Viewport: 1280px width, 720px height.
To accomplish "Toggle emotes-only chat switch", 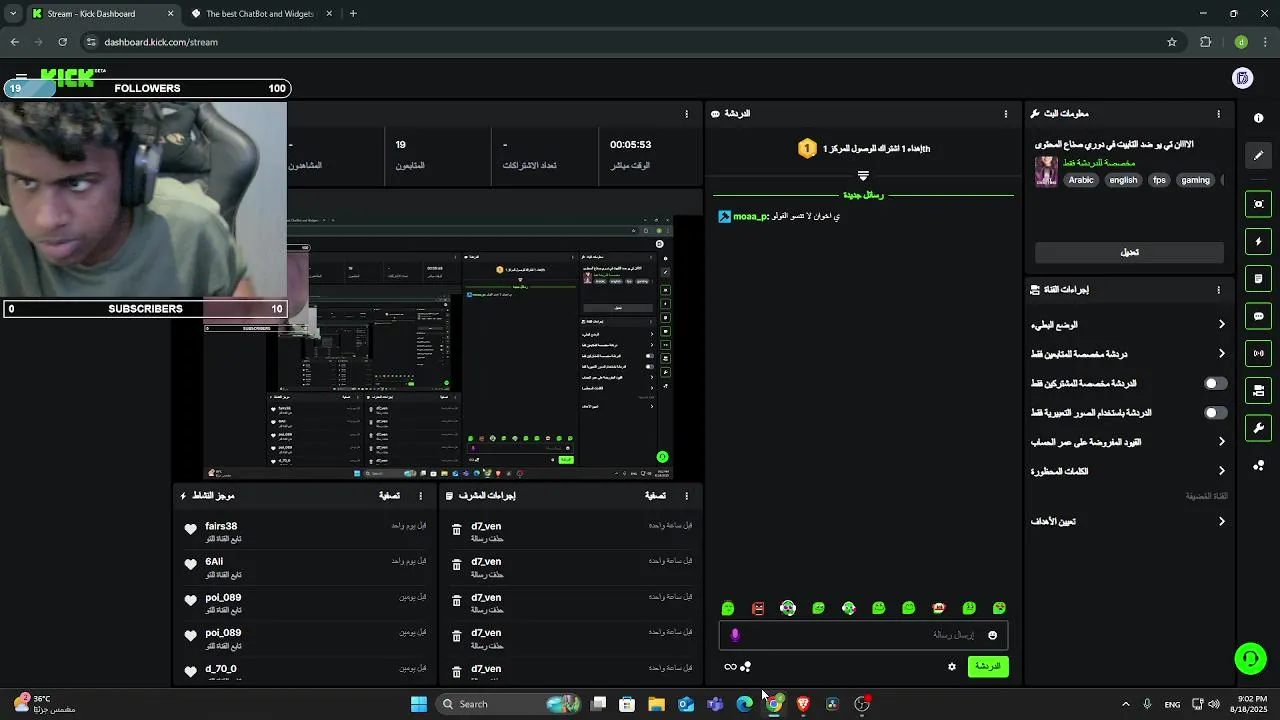I will tap(1215, 412).
